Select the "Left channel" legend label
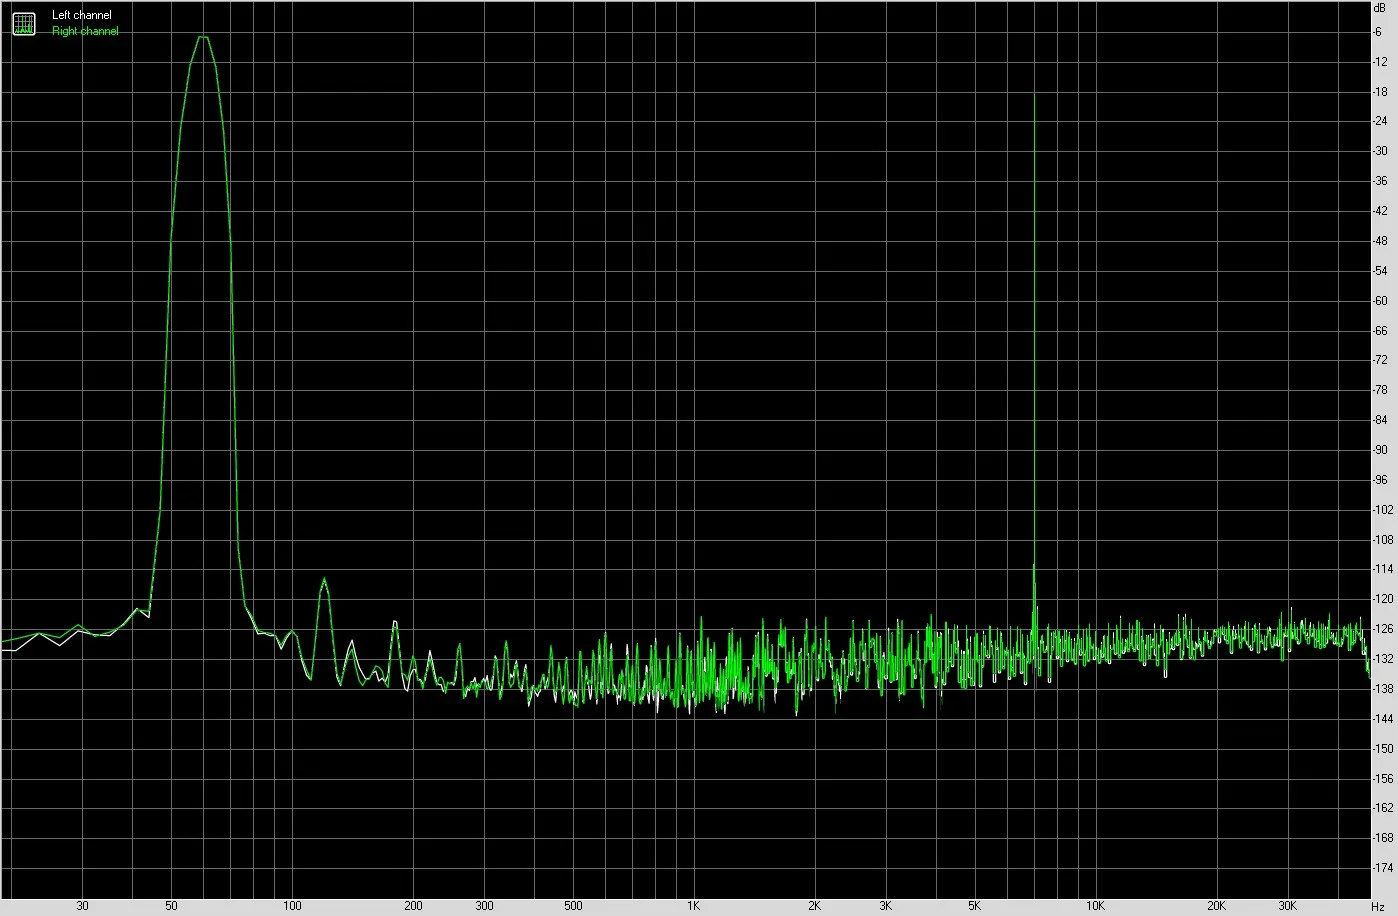 [82, 15]
